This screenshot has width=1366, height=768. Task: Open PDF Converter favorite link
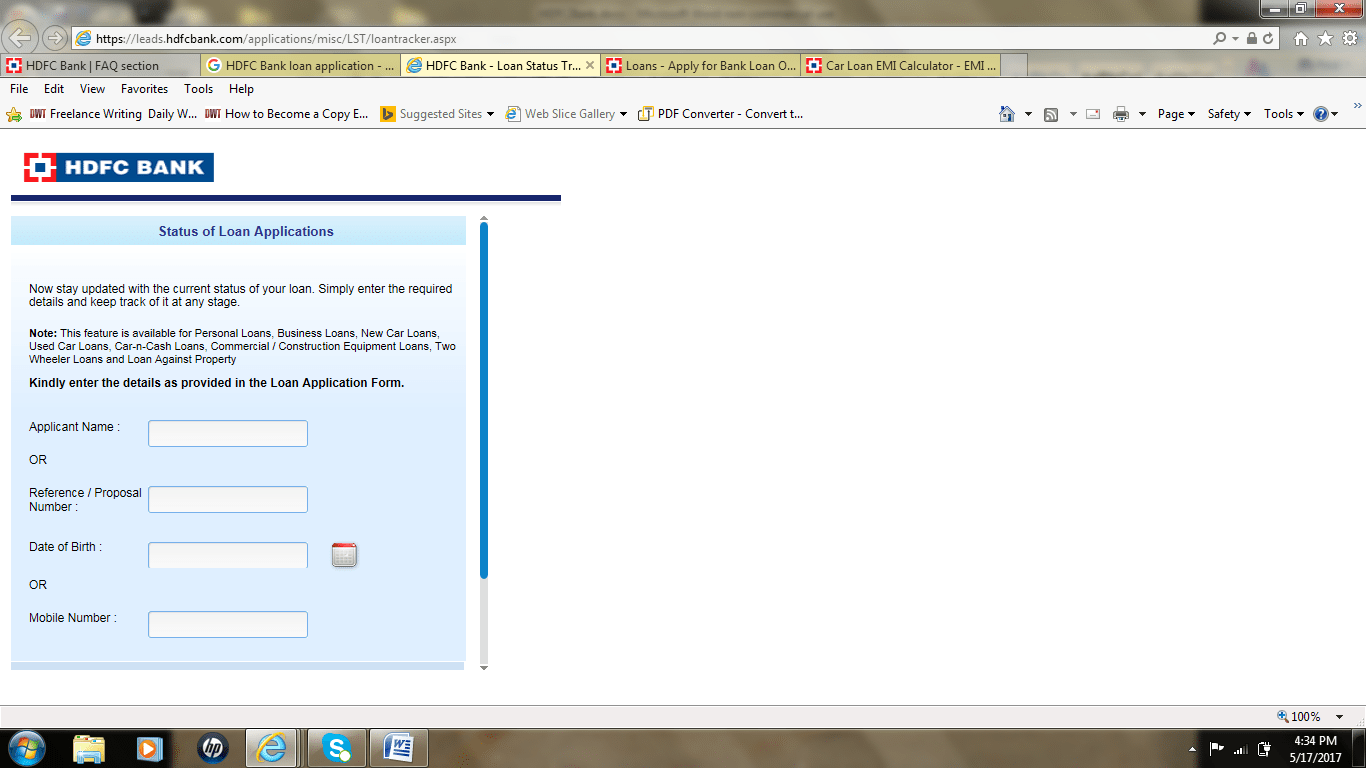coord(720,114)
